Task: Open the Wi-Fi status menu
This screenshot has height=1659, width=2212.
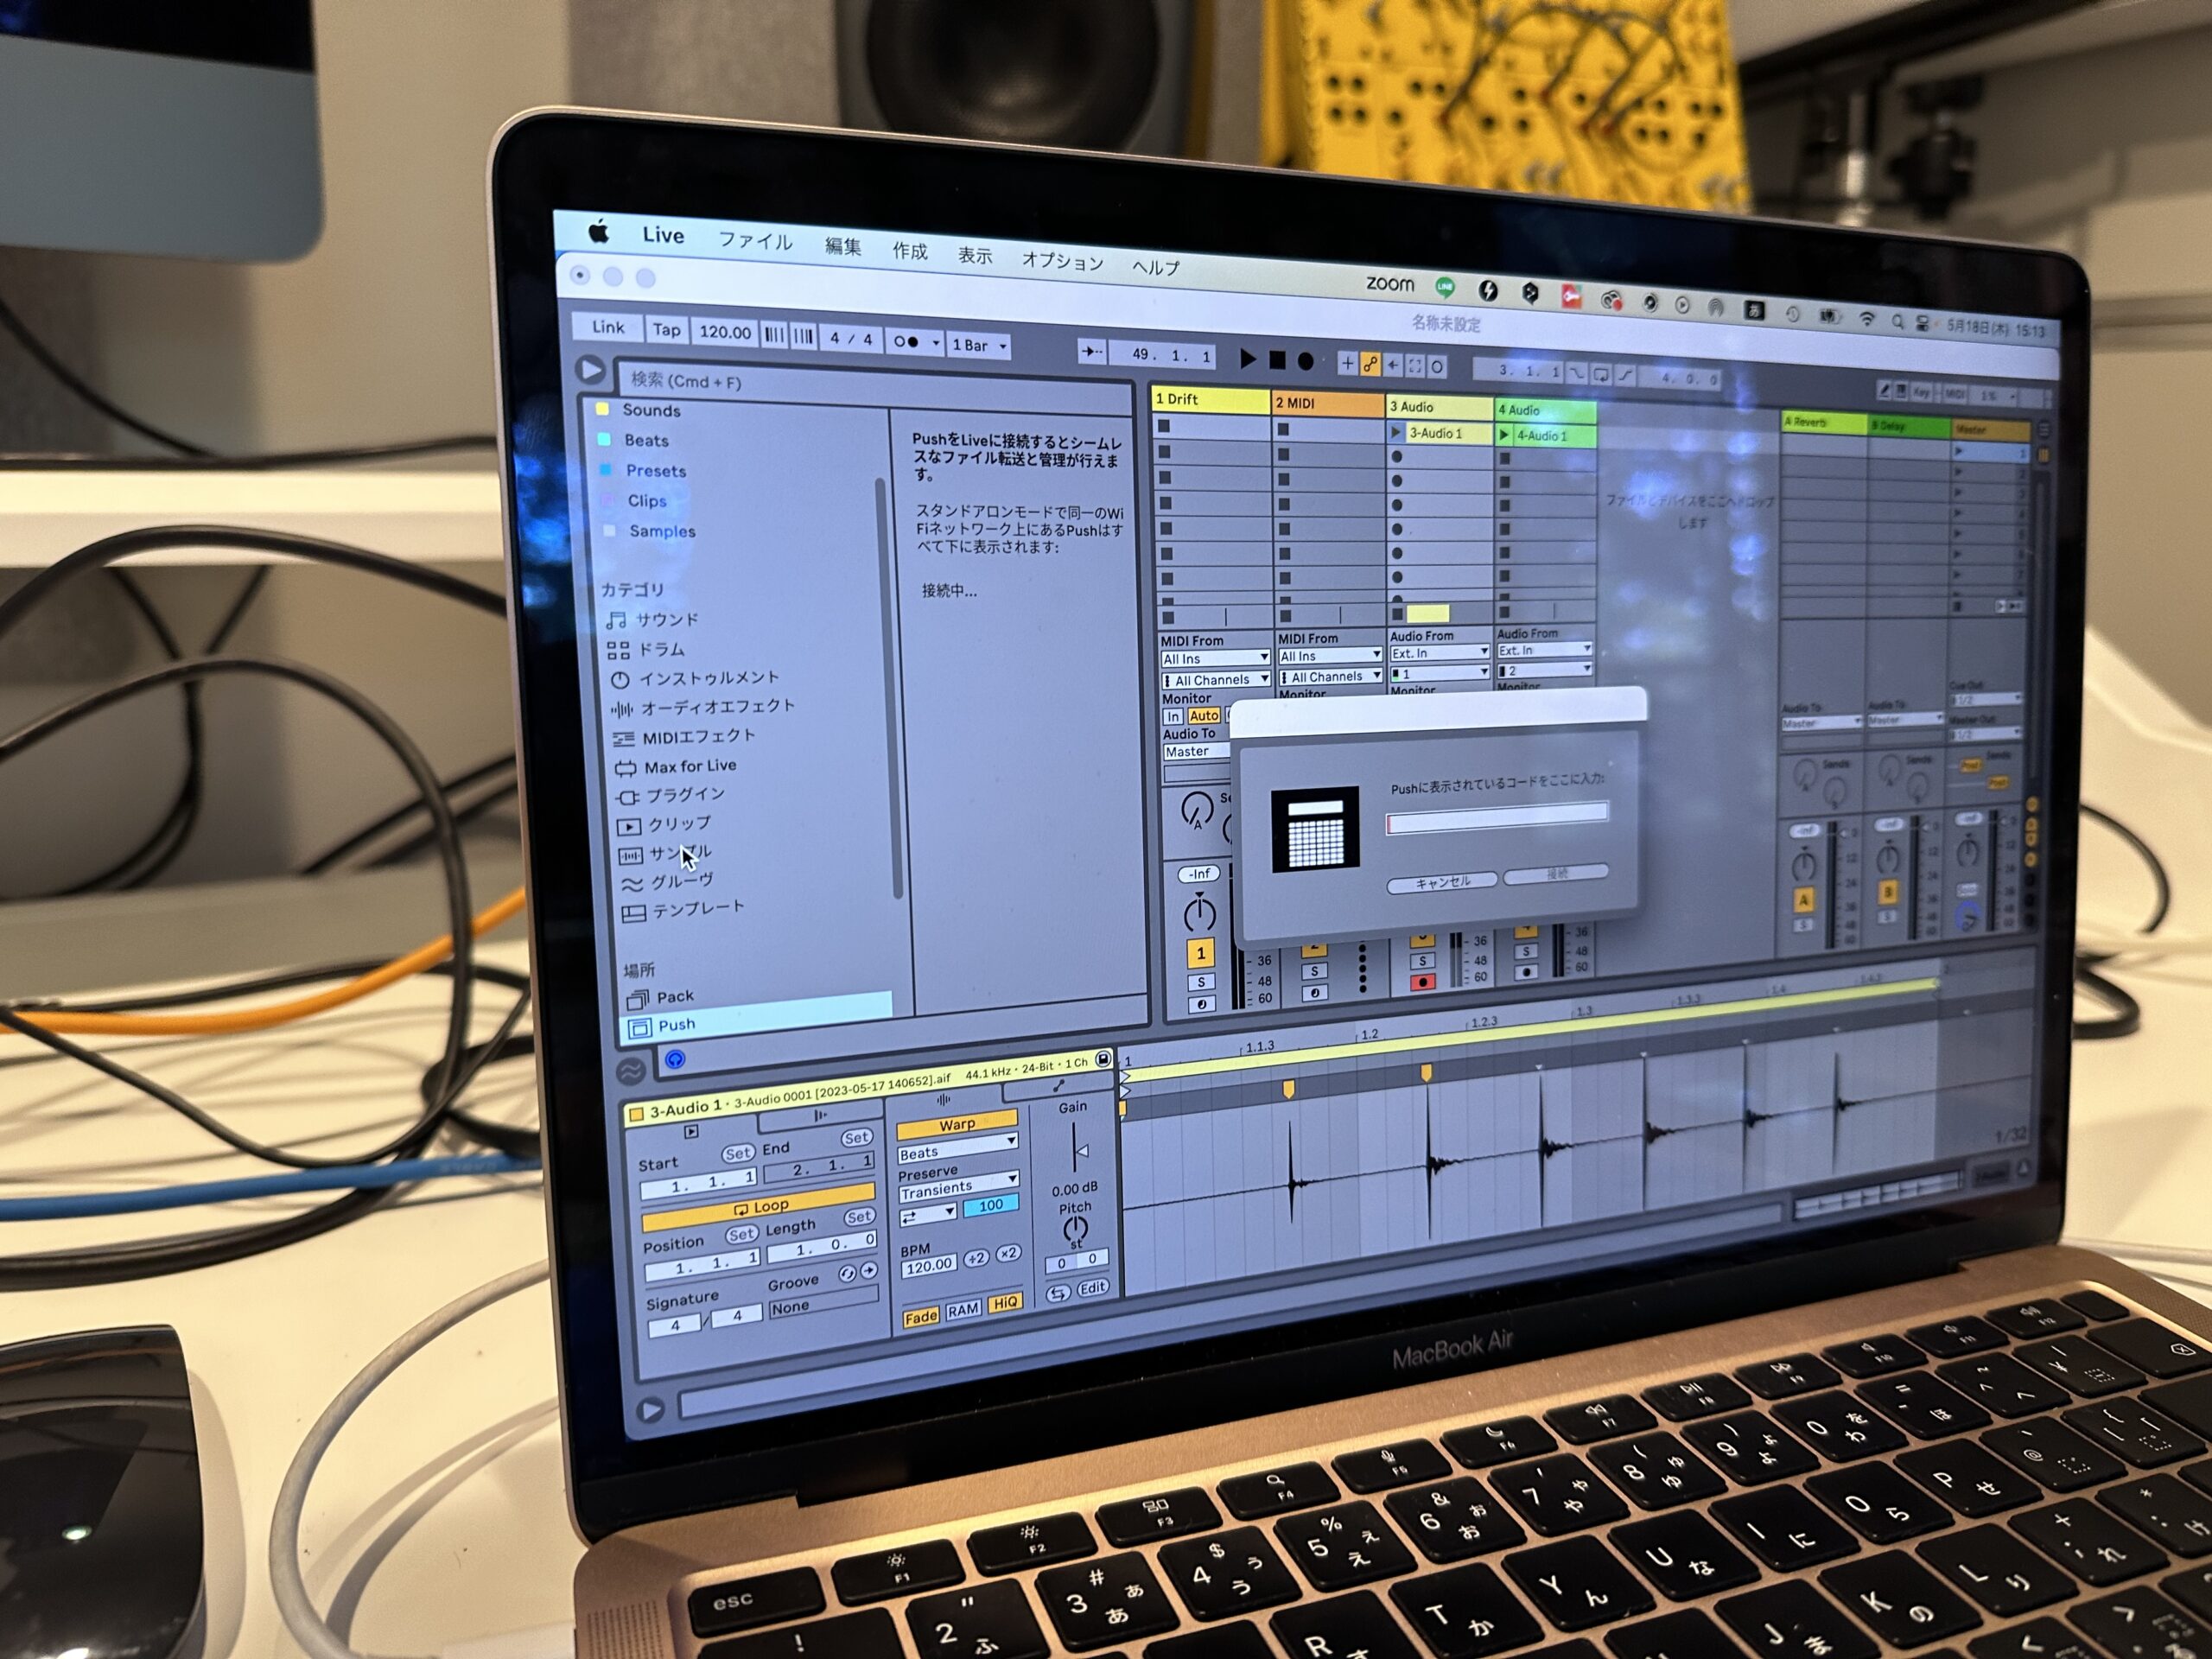Action: coord(1866,318)
